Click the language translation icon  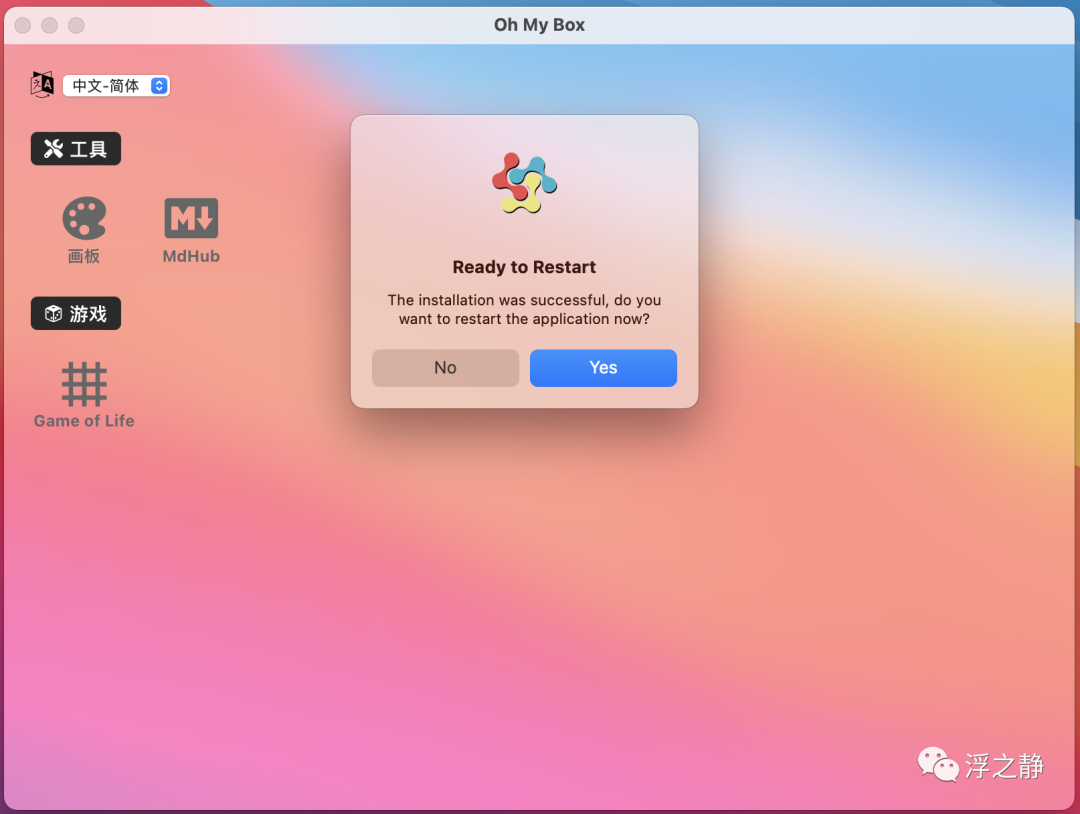pos(42,85)
